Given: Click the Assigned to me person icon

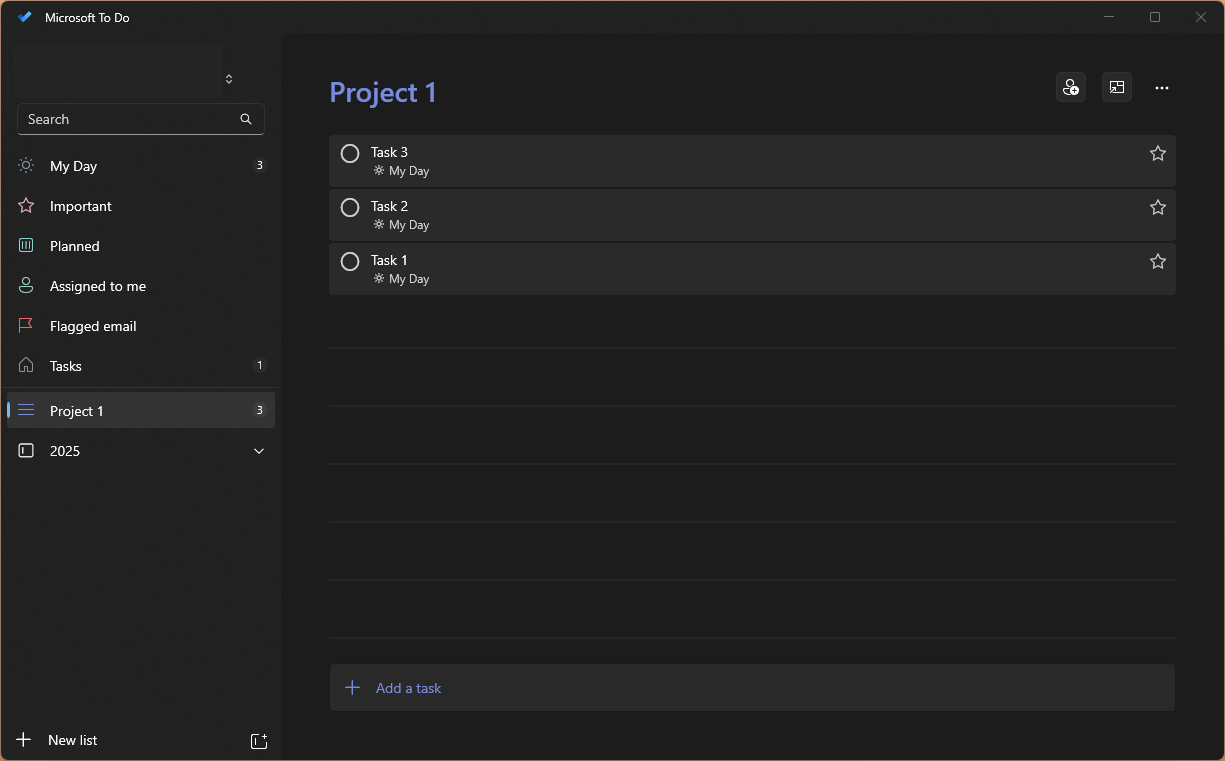Looking at the screenshot, I should tap(26, 285).
